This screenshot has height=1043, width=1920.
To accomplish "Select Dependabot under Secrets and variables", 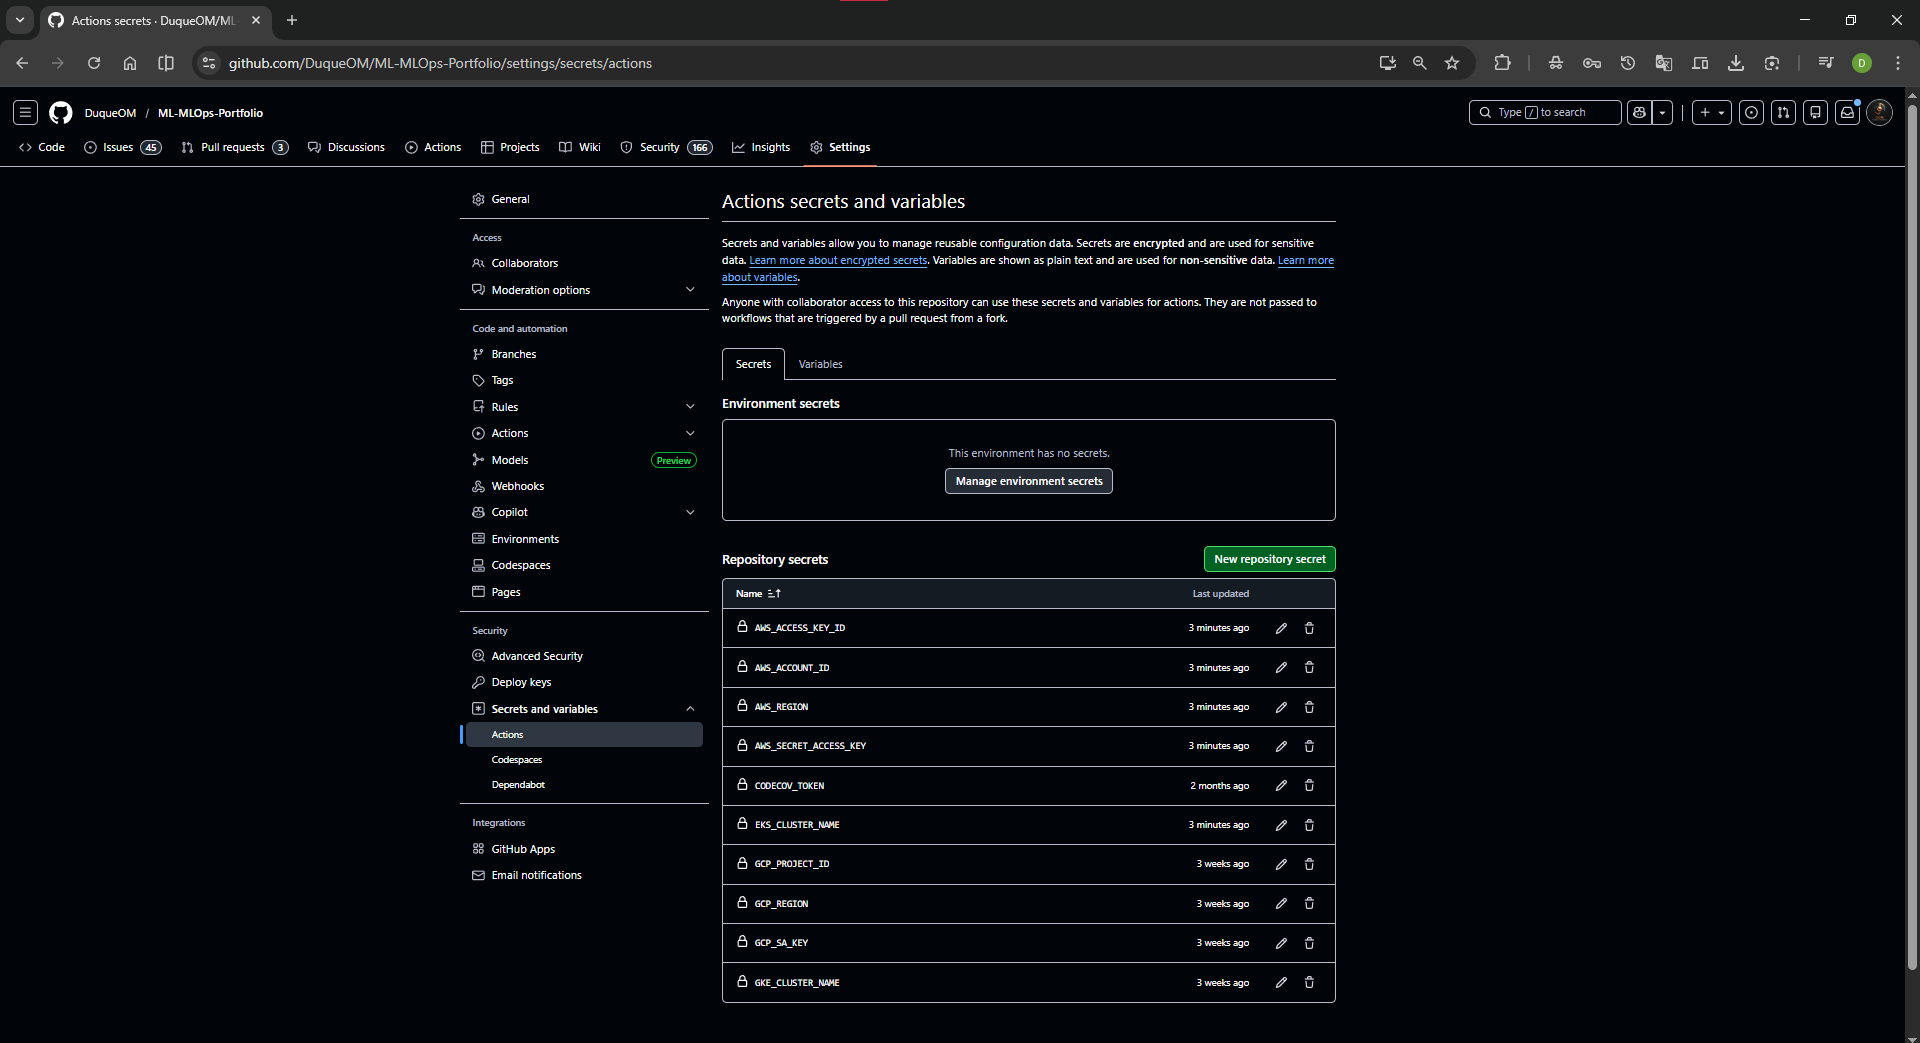I will point(518,785).
